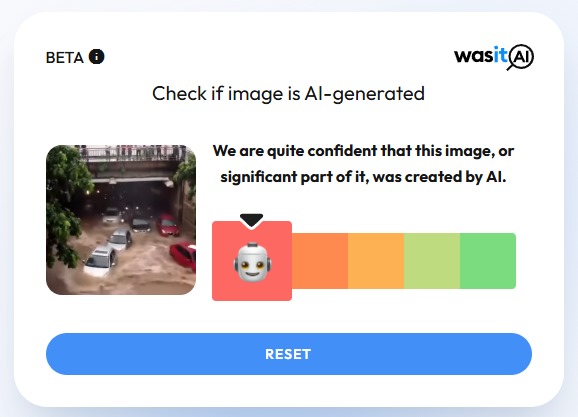
Task: Click the black pointer arrow on scale
Action: 251,220
